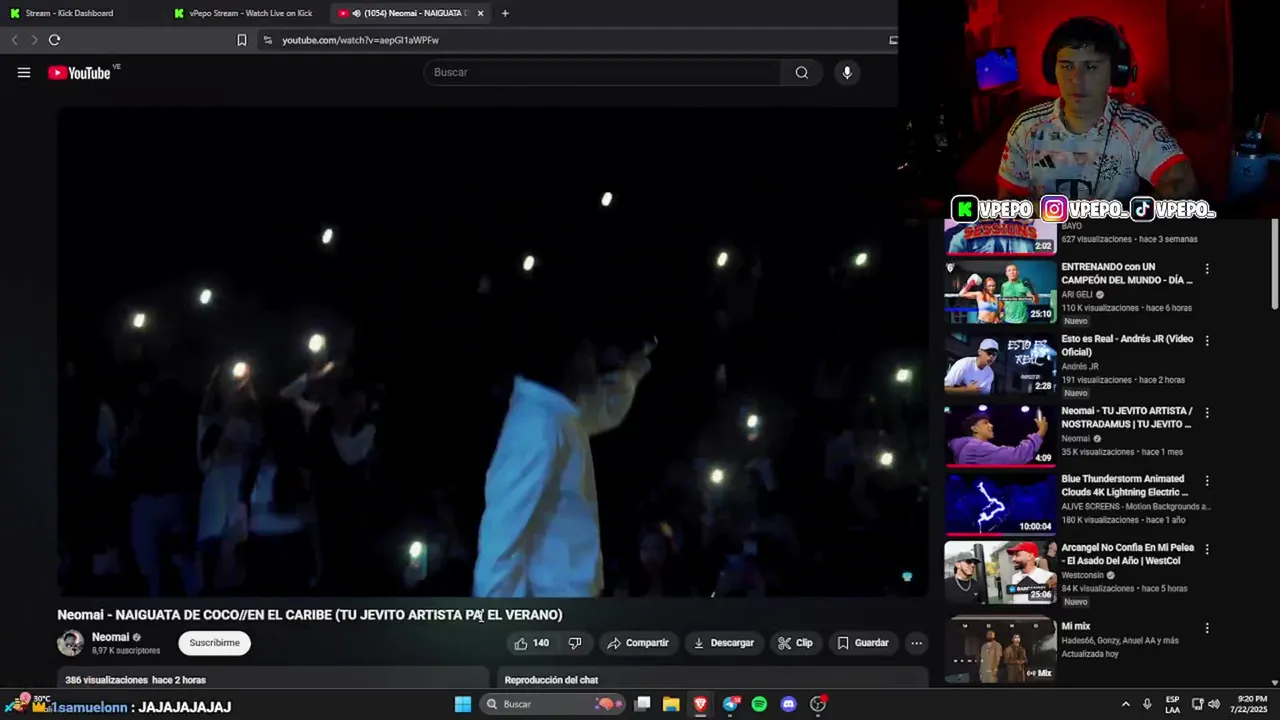Create a clip with the Clip button
This screenshot has width=1280, height=720.
pos(795,643)
